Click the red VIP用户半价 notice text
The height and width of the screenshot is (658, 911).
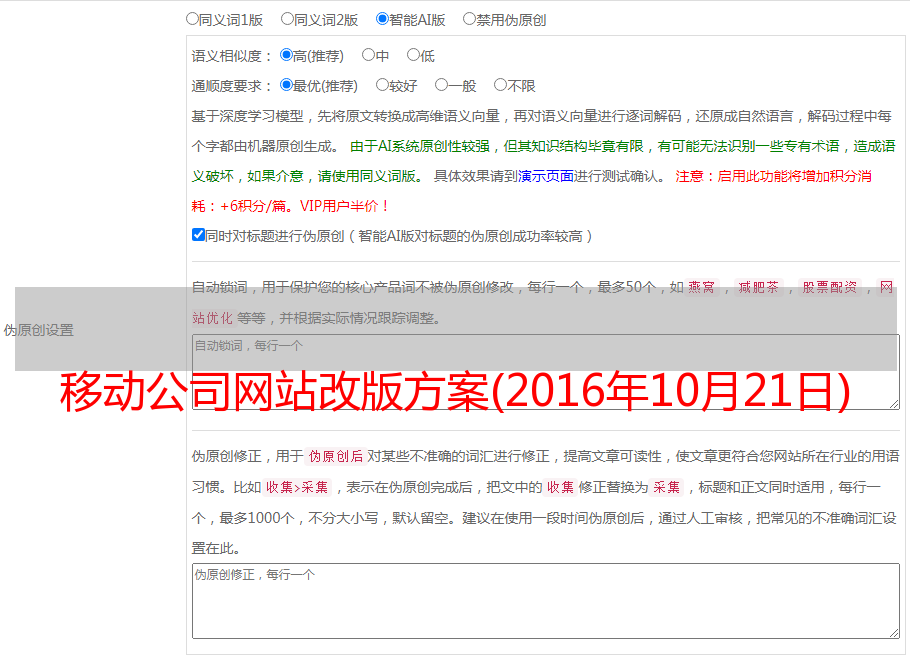pos(344,206)
